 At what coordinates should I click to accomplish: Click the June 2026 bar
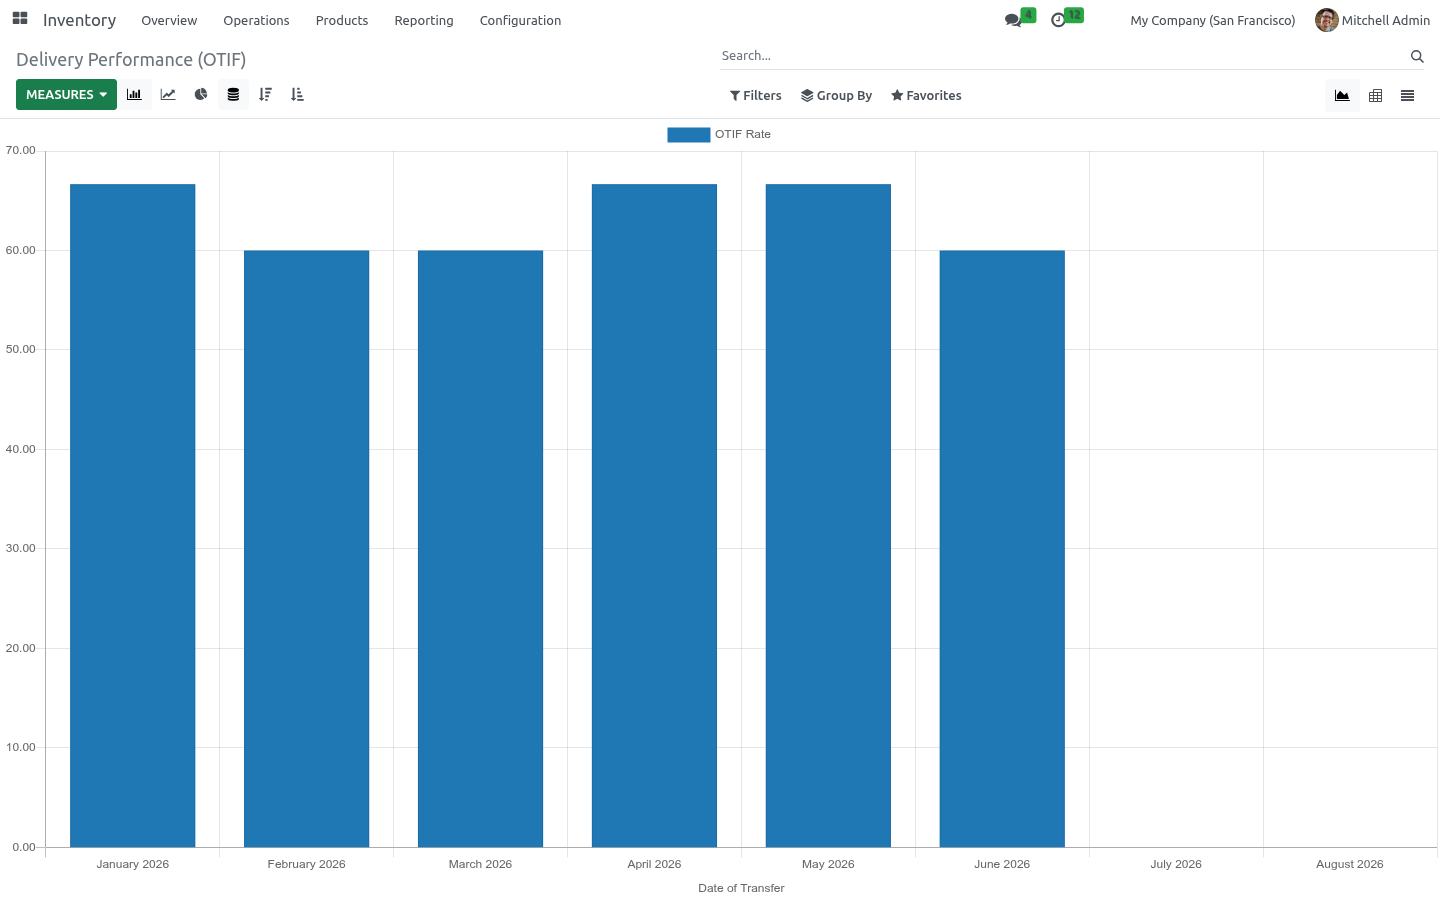coord(1003,549)
